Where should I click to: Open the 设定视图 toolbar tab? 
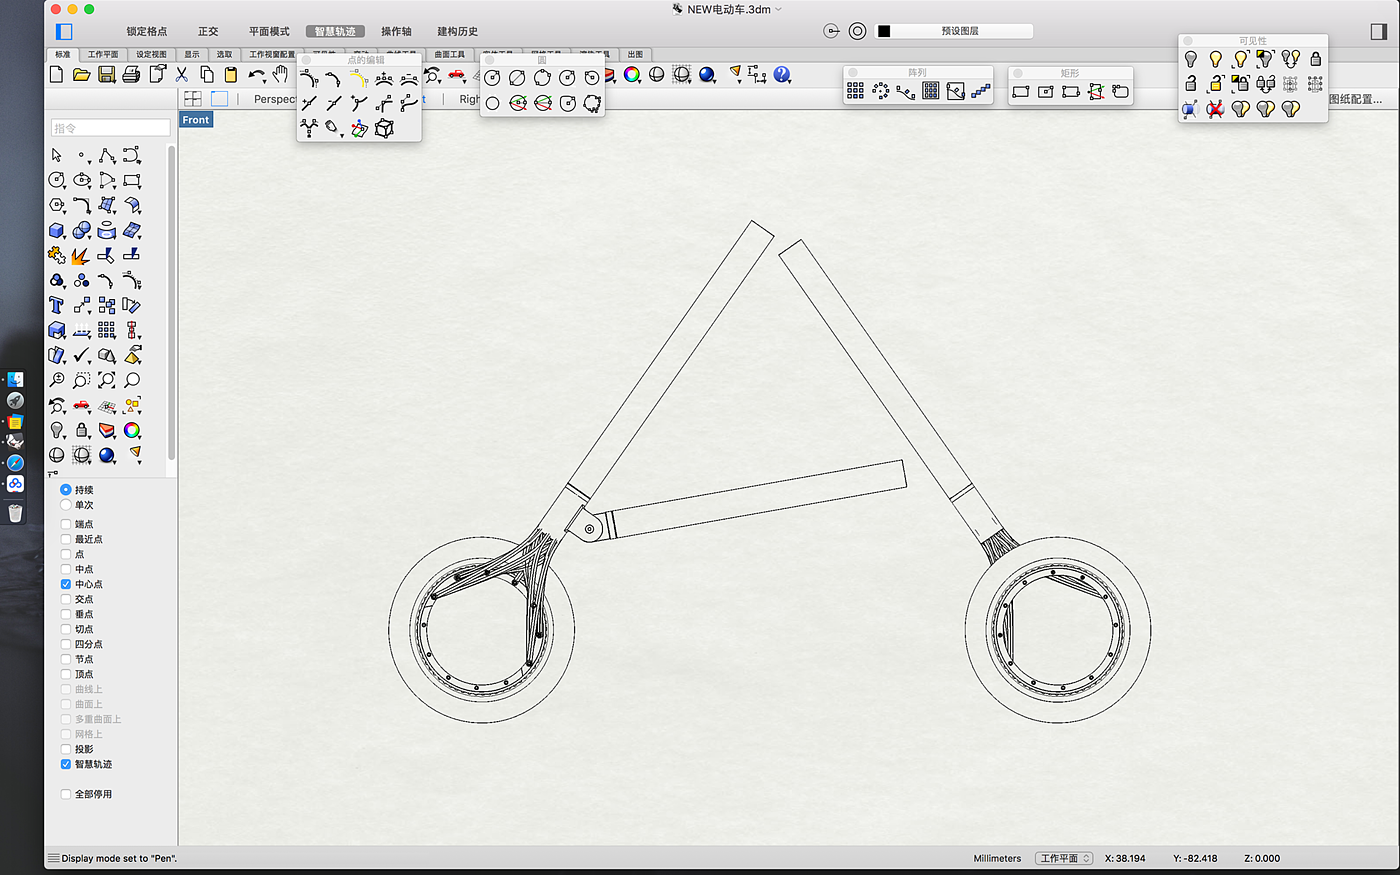tap(151, 54)
